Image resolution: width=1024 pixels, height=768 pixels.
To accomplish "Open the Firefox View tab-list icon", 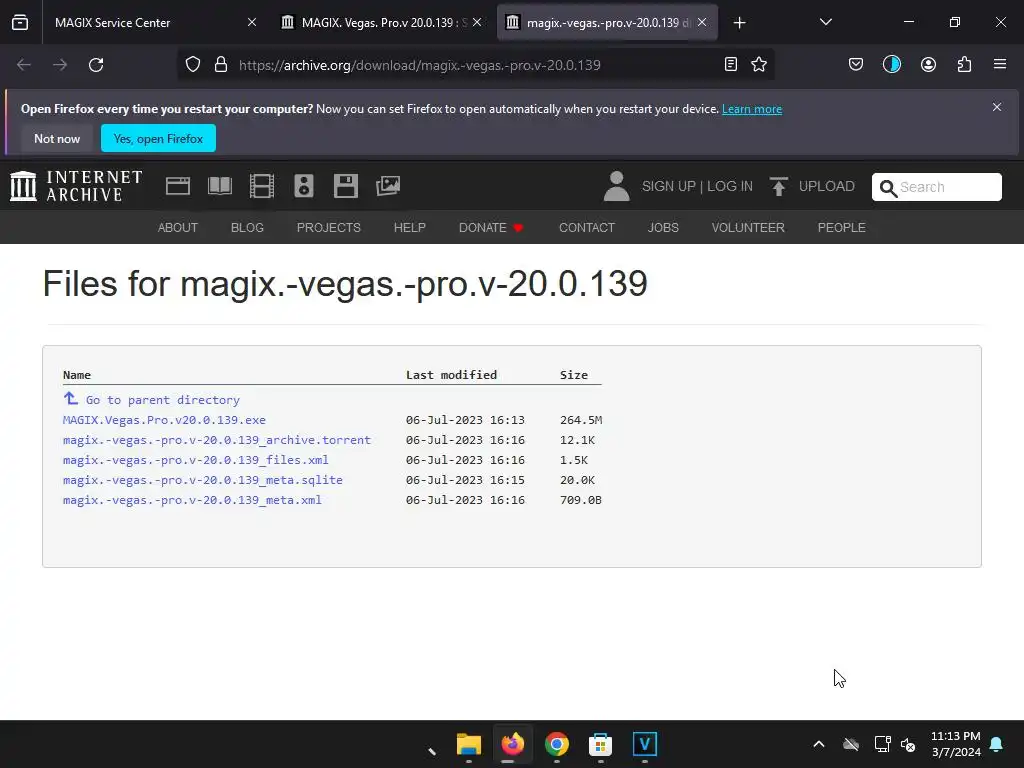I will (x=20, y=22).
